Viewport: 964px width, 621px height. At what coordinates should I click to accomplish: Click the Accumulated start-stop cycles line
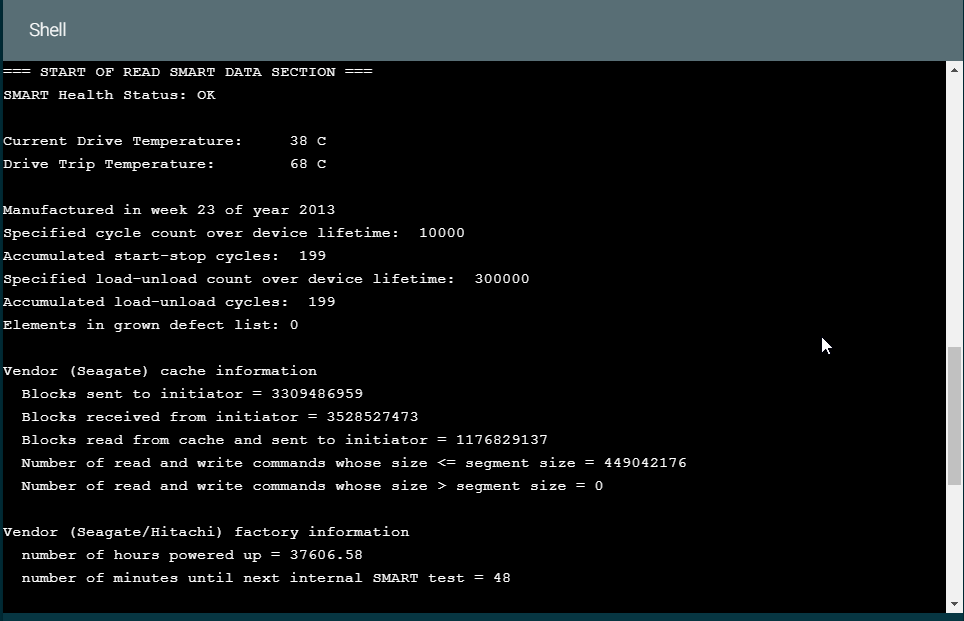165,256
